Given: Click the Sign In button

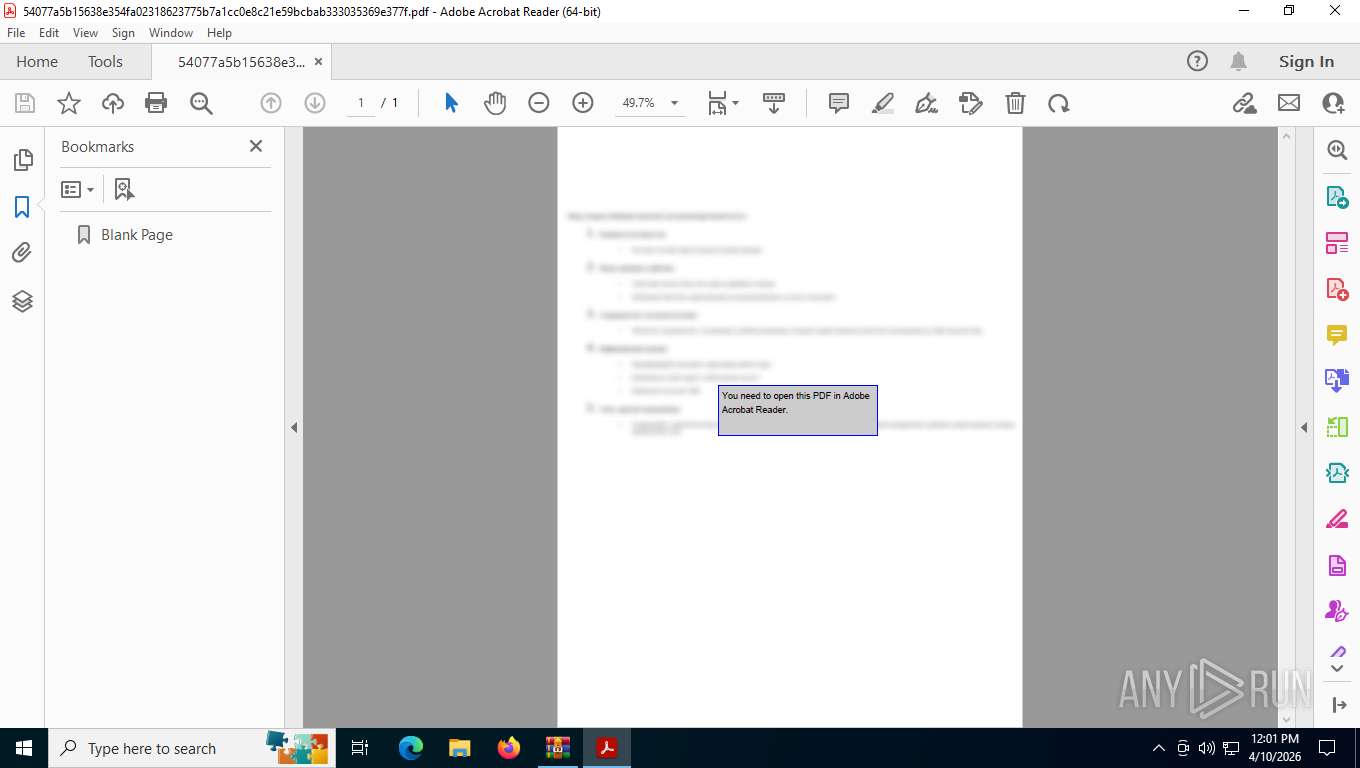Looking at the screenshot, I should (1306, 62).
